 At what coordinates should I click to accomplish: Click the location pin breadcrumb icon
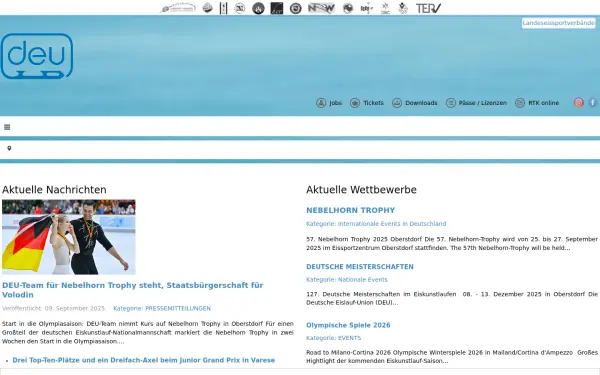pyautogui.click(x=9, y=148)
